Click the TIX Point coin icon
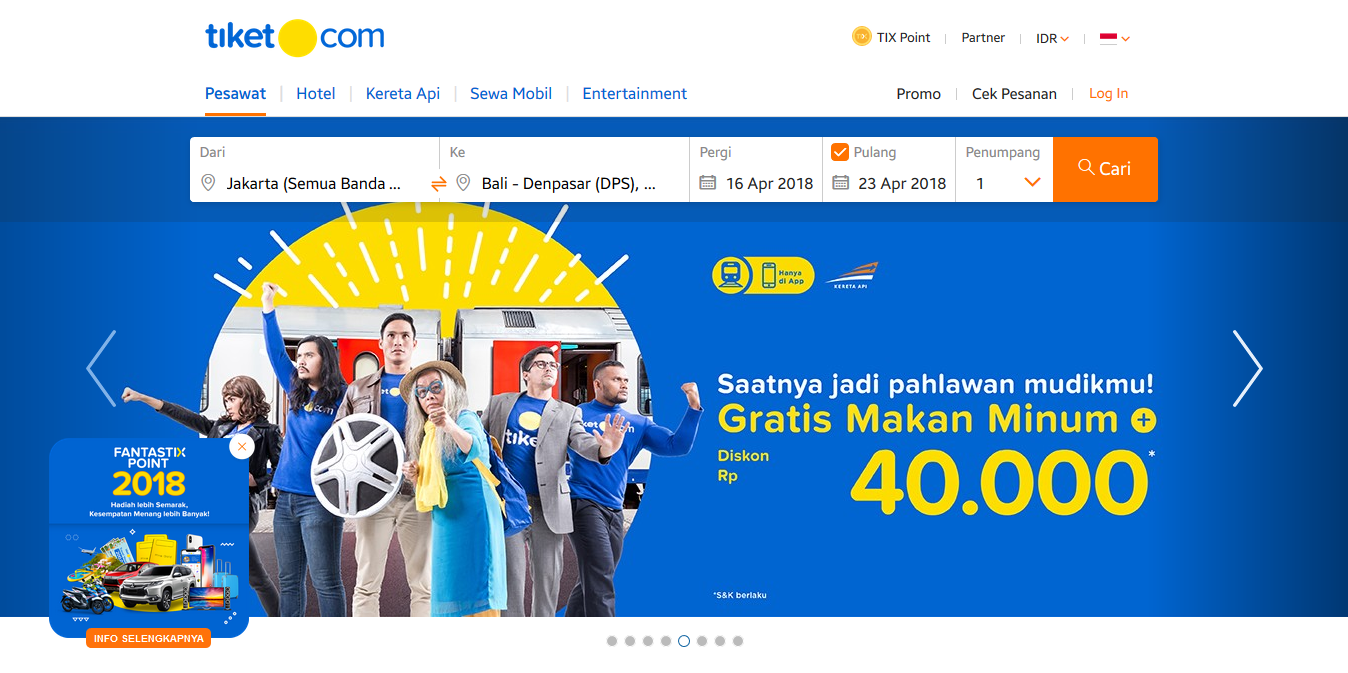 tap(861, 37)
